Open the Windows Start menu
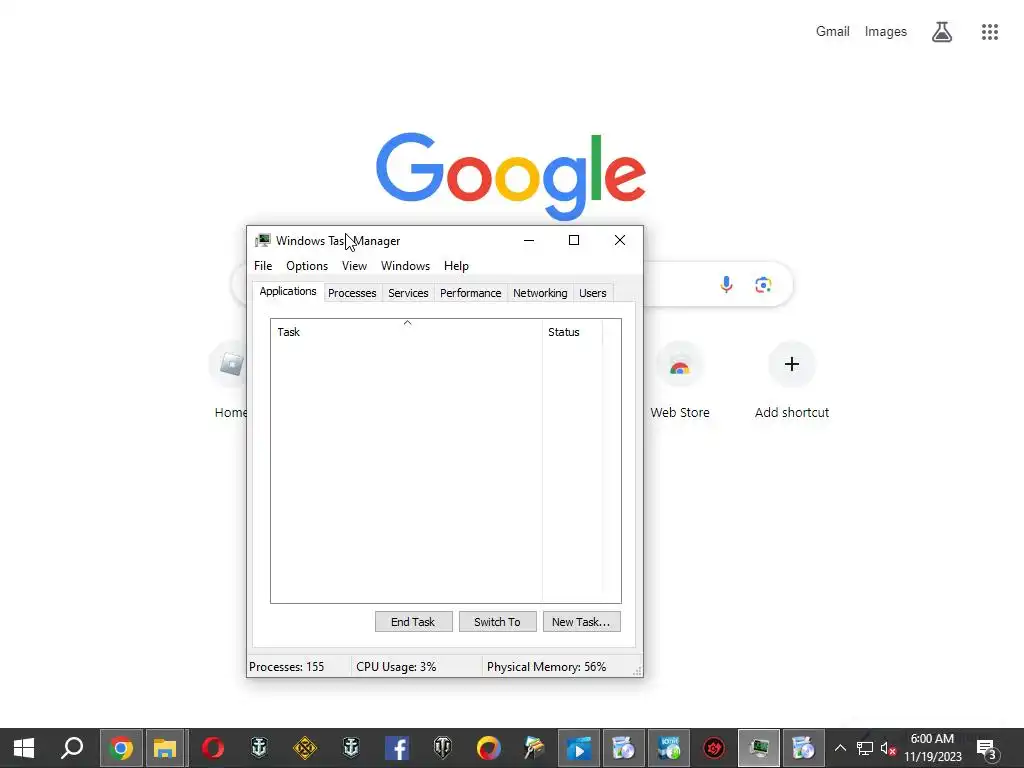This screenshot has height=768, width=1024. pos(24,748)
